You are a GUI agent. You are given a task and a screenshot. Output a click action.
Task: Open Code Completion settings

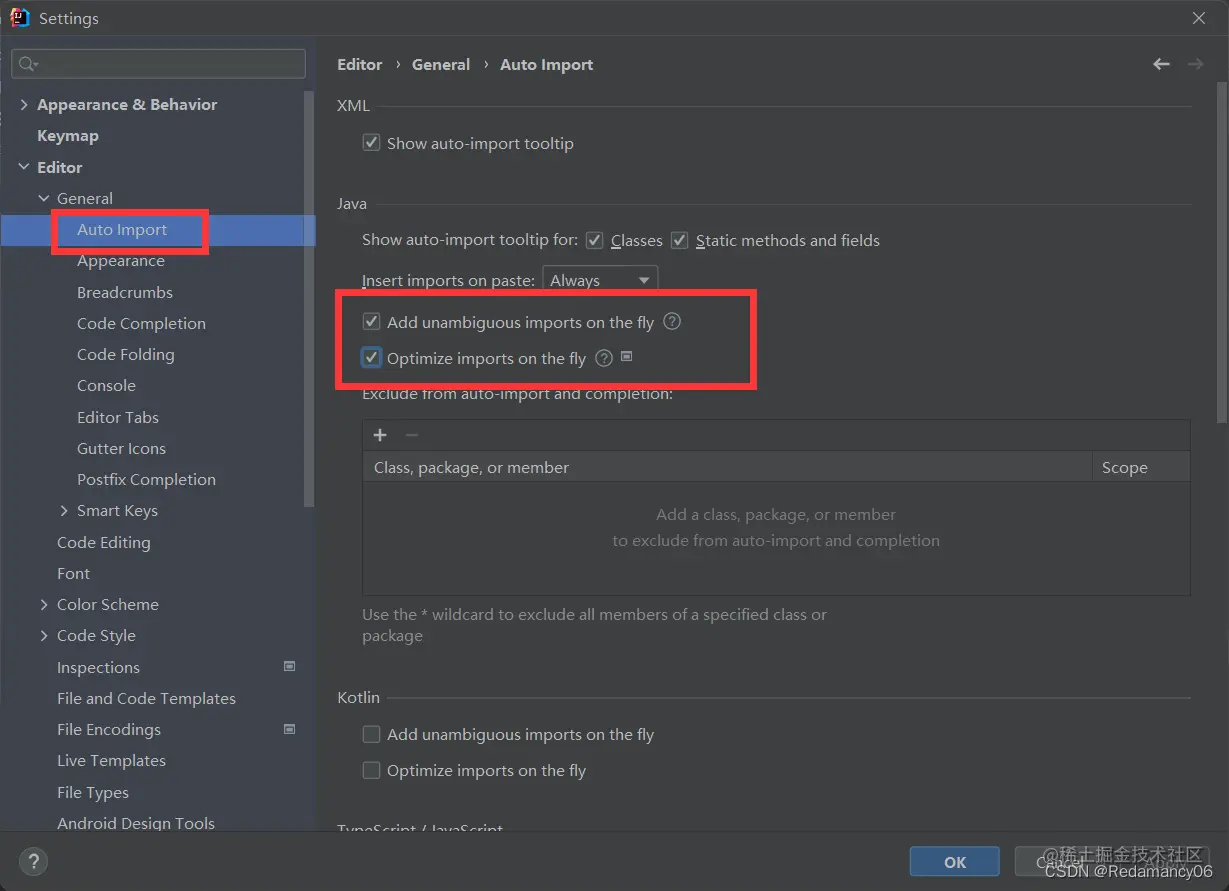point(141,323)
